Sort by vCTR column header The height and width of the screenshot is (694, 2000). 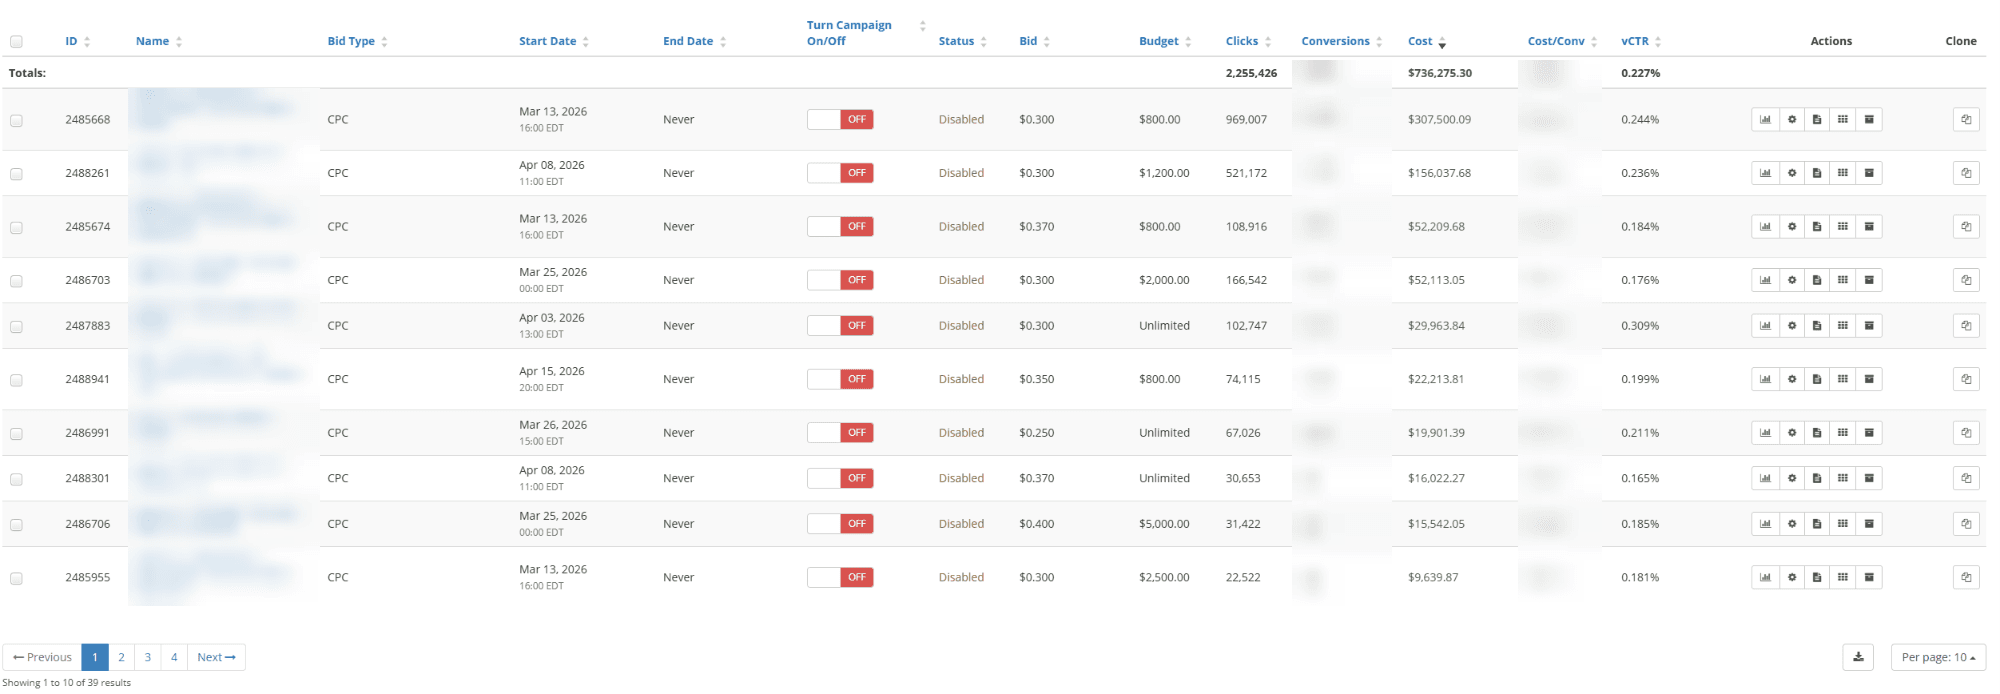[1641, 41]
